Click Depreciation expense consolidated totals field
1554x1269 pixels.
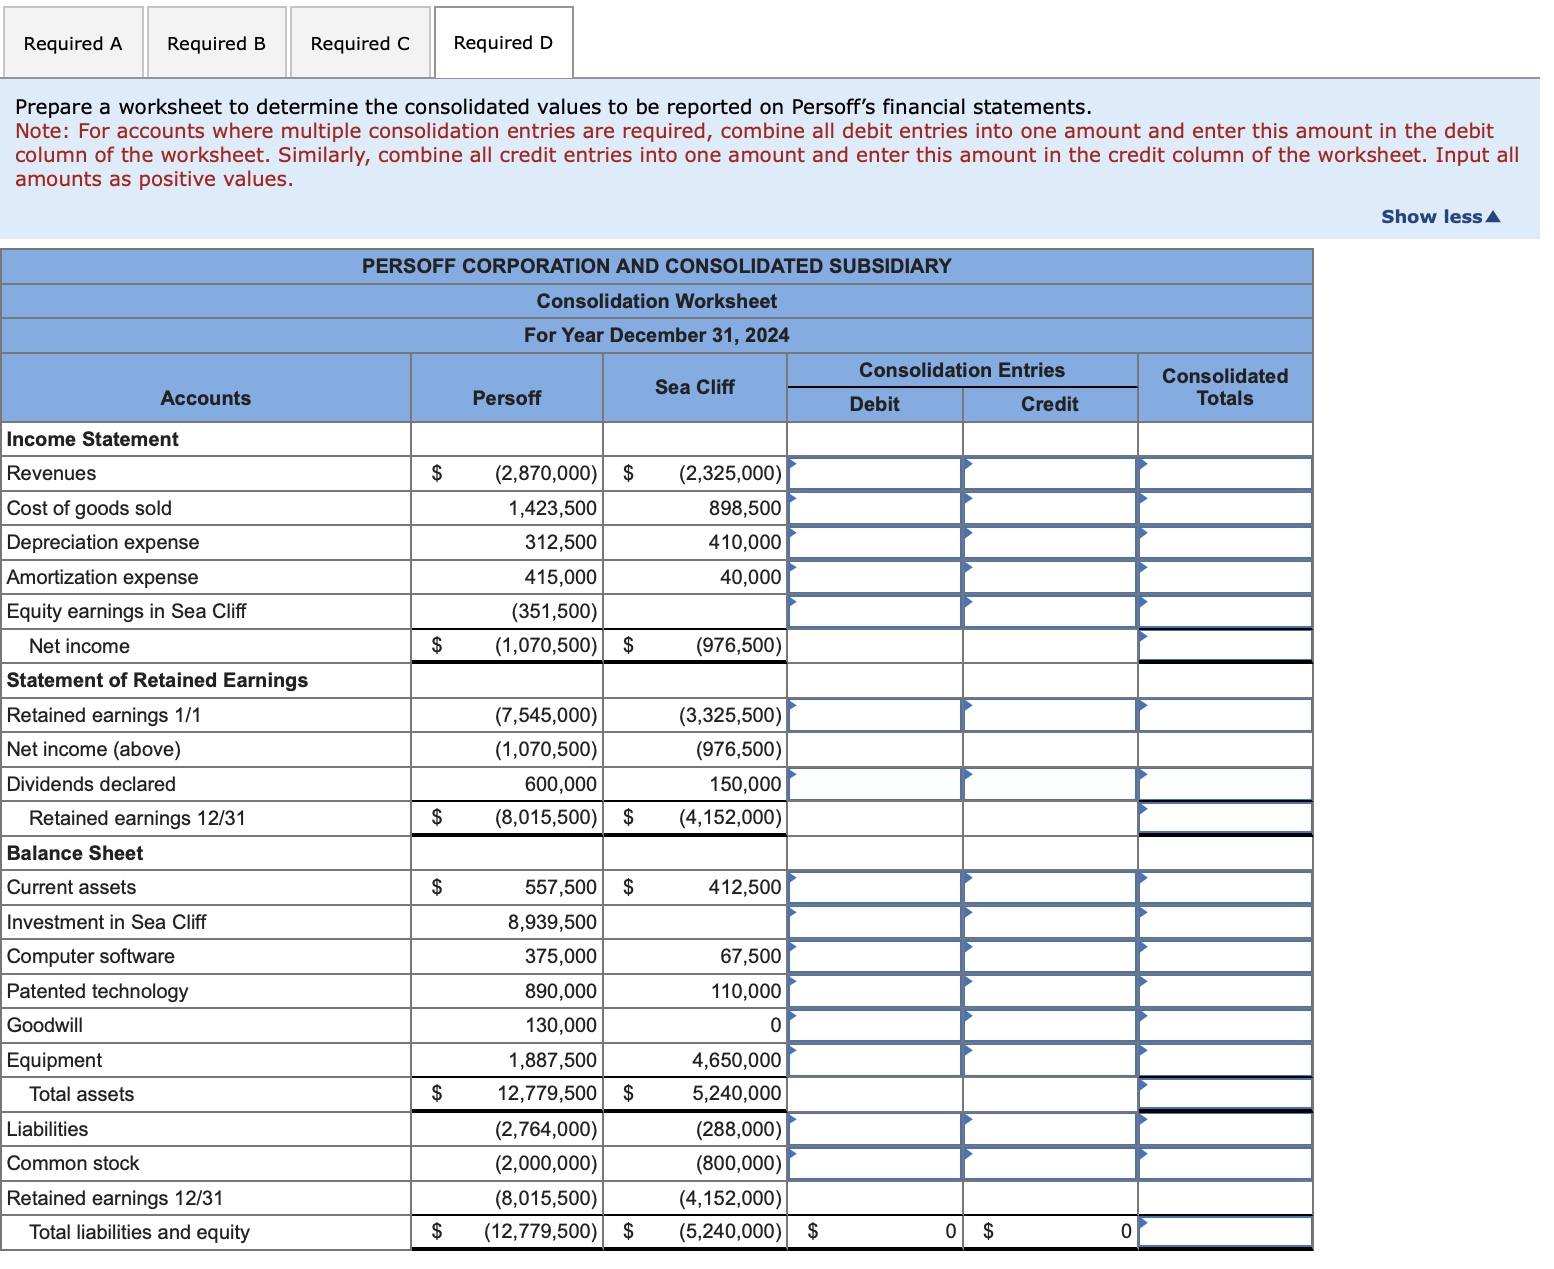pos(1225,543)
